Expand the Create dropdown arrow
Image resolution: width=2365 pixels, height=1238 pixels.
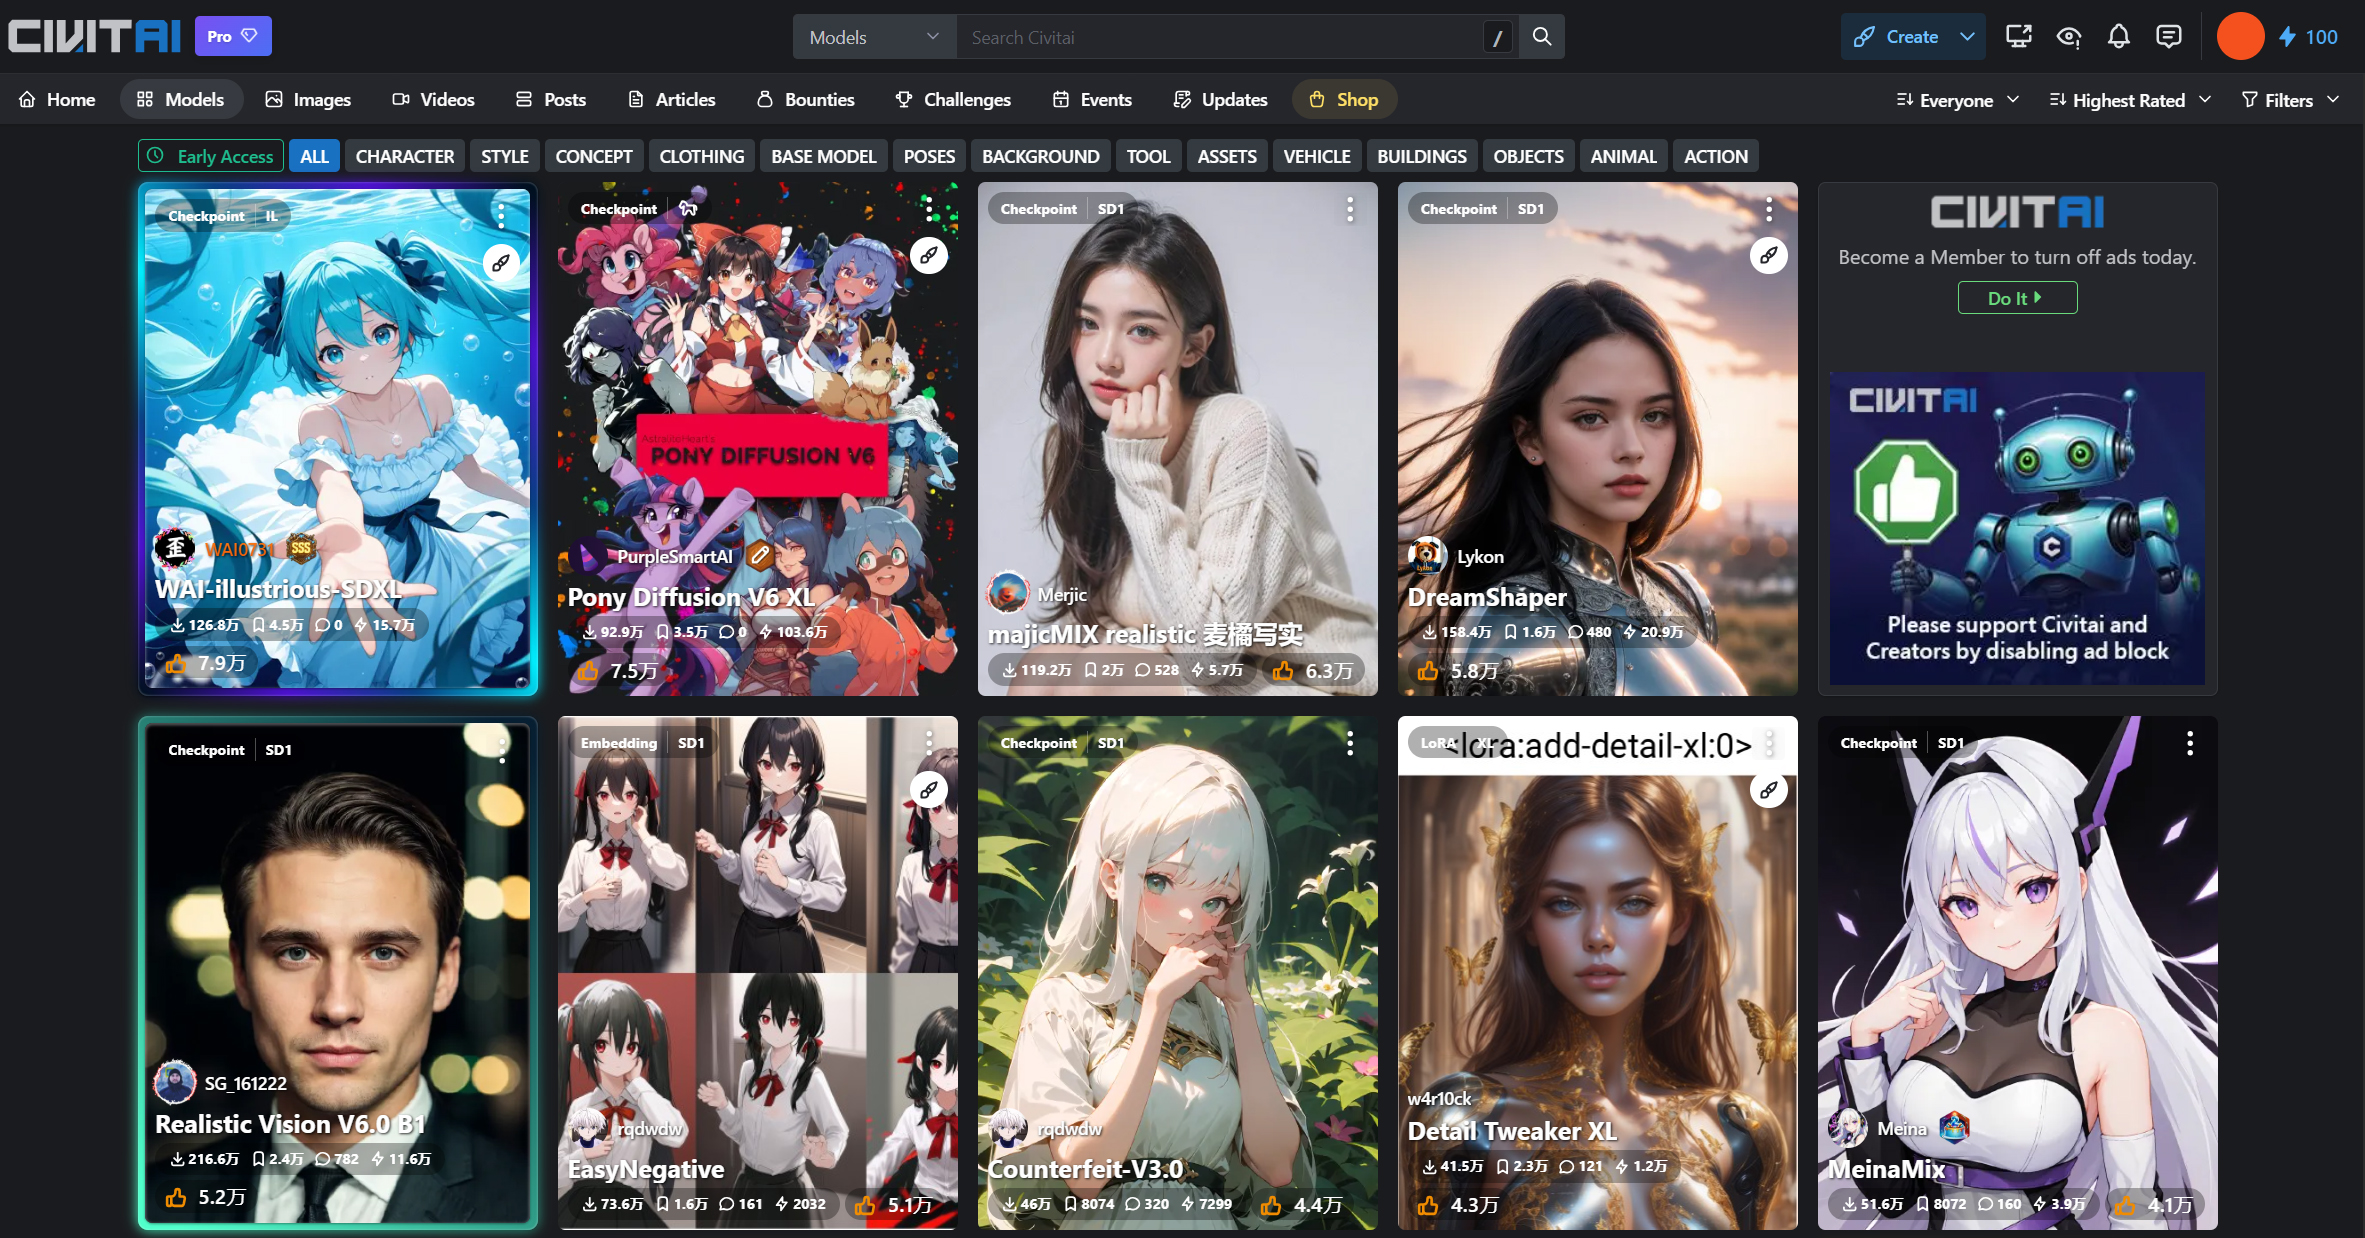coord(1967,37)
